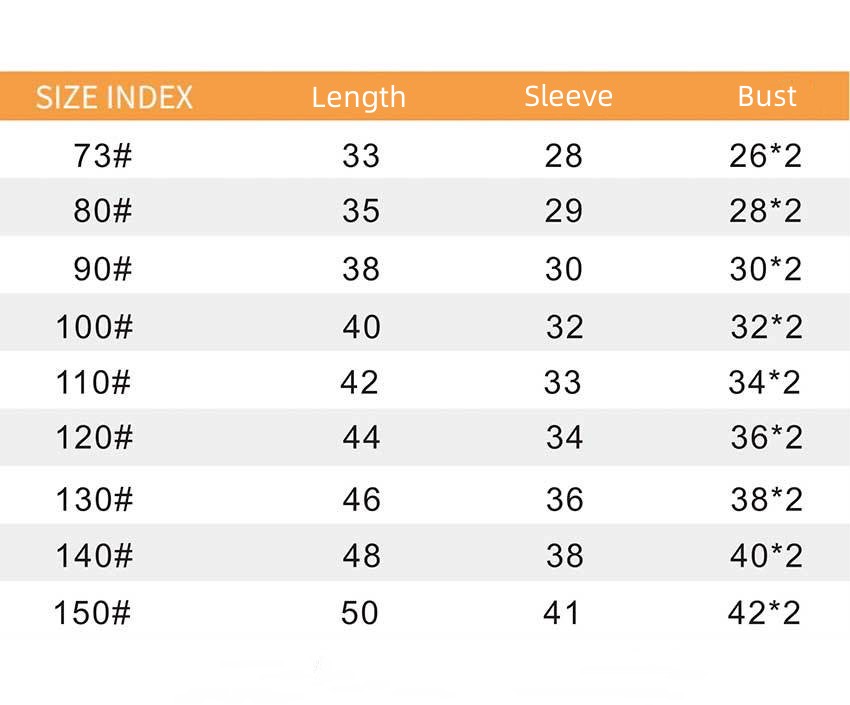Click the 73# size label
Image resolution: width=850 pixels, height=705 pixels.
pos(102,156)
